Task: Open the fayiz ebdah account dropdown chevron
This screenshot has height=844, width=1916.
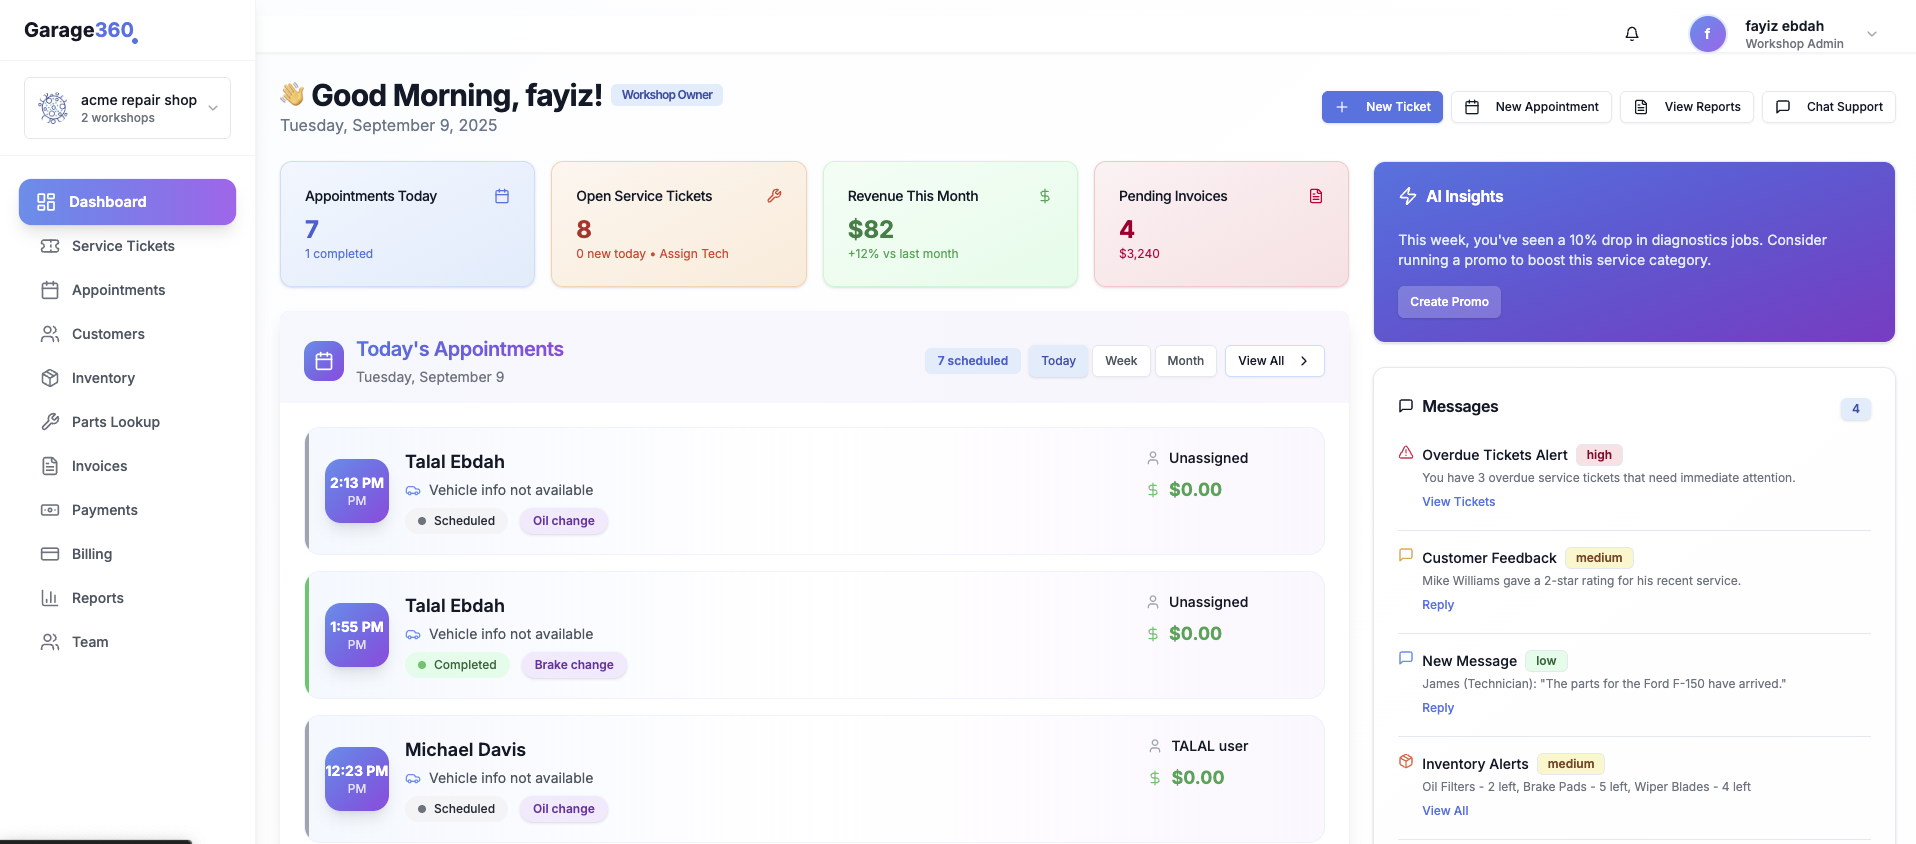Action: (1872, 34)
